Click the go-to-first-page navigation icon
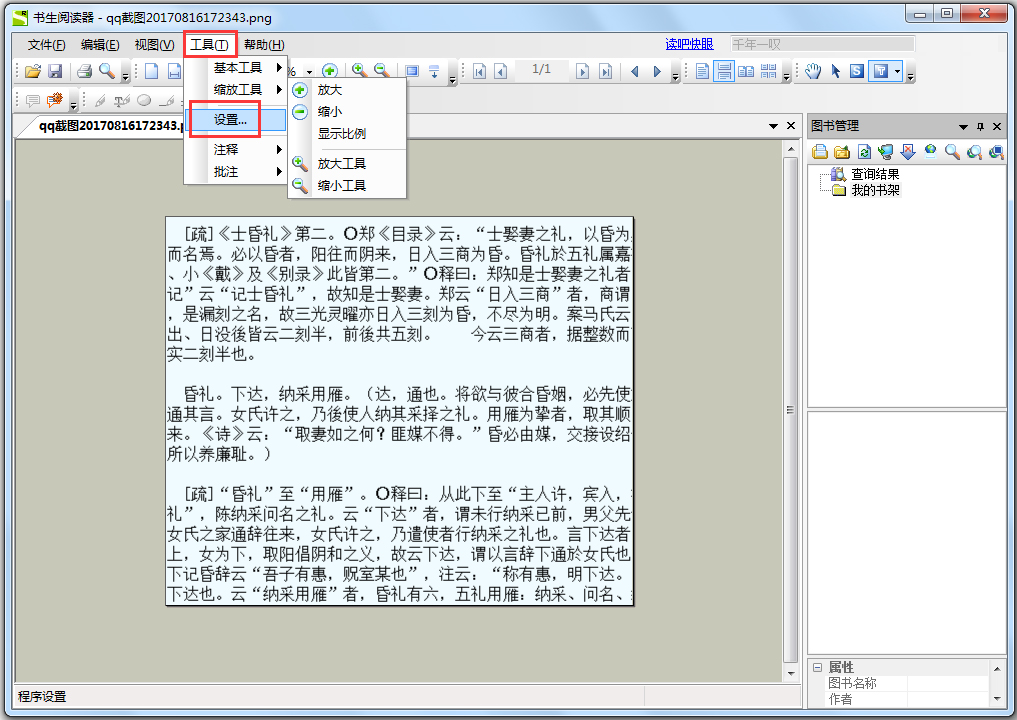The height and width of the screenshot is (720, 1017). 479,71
